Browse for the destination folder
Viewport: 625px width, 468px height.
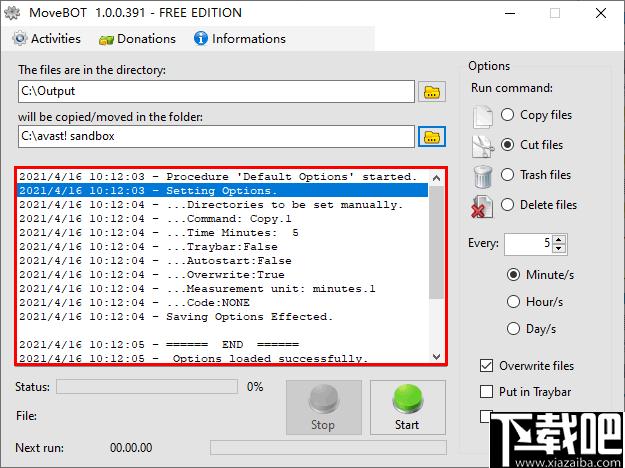(432, 137)
